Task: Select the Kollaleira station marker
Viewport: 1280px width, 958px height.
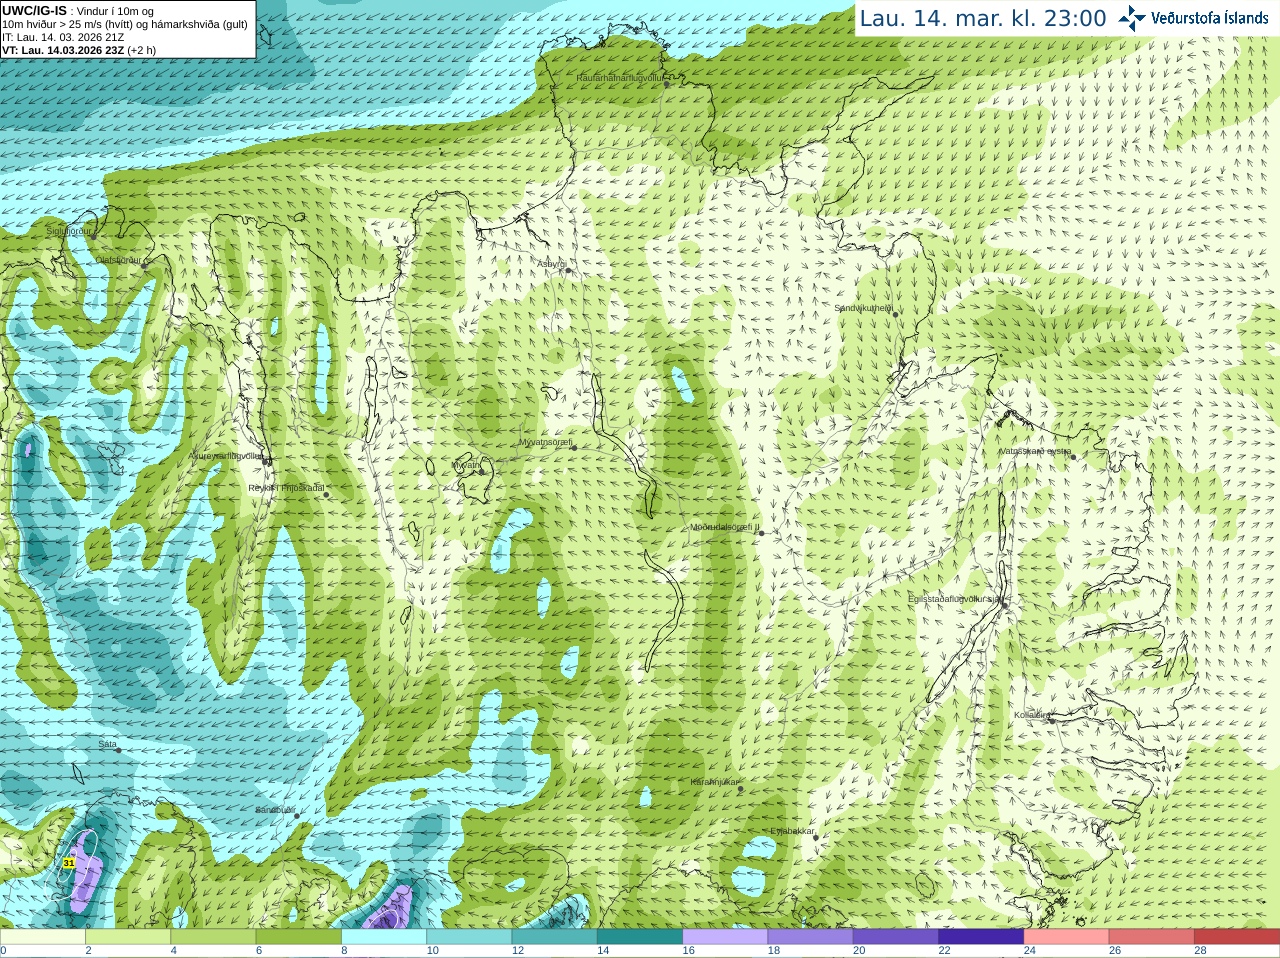Action: tap(1051, 720)
